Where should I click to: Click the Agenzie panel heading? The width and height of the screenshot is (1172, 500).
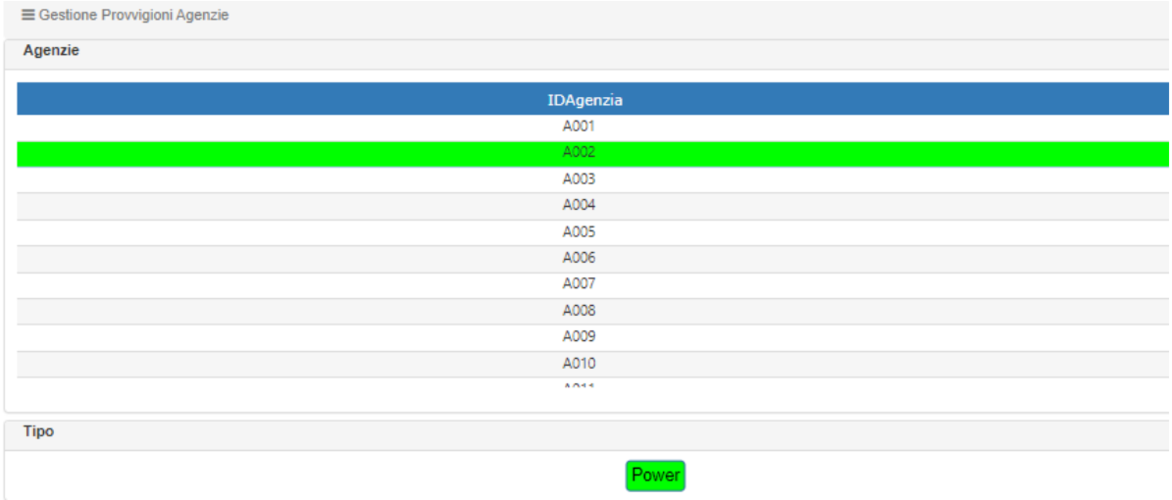pyautogui.click(x=52, y=51)
